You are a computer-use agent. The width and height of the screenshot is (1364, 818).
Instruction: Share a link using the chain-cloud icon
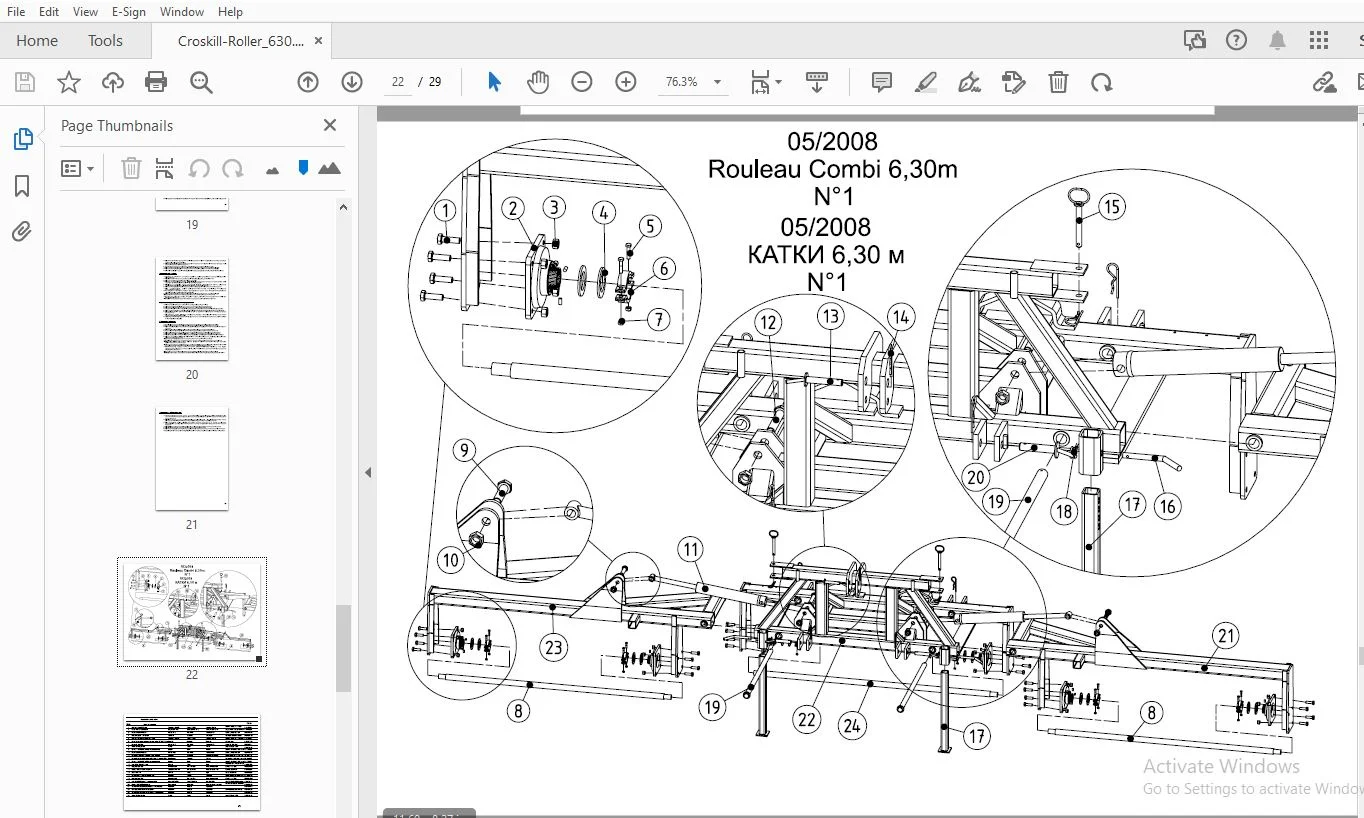pos(1325,82)
